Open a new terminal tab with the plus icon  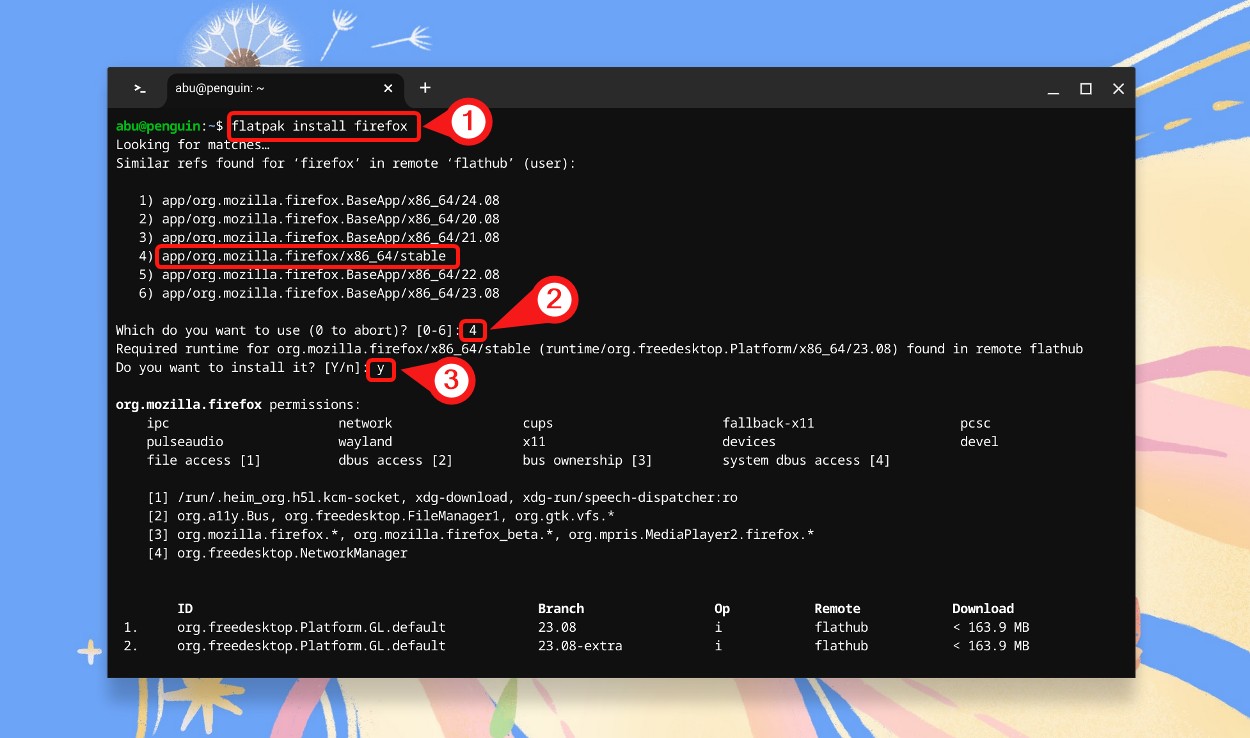(x=424, y=87)
